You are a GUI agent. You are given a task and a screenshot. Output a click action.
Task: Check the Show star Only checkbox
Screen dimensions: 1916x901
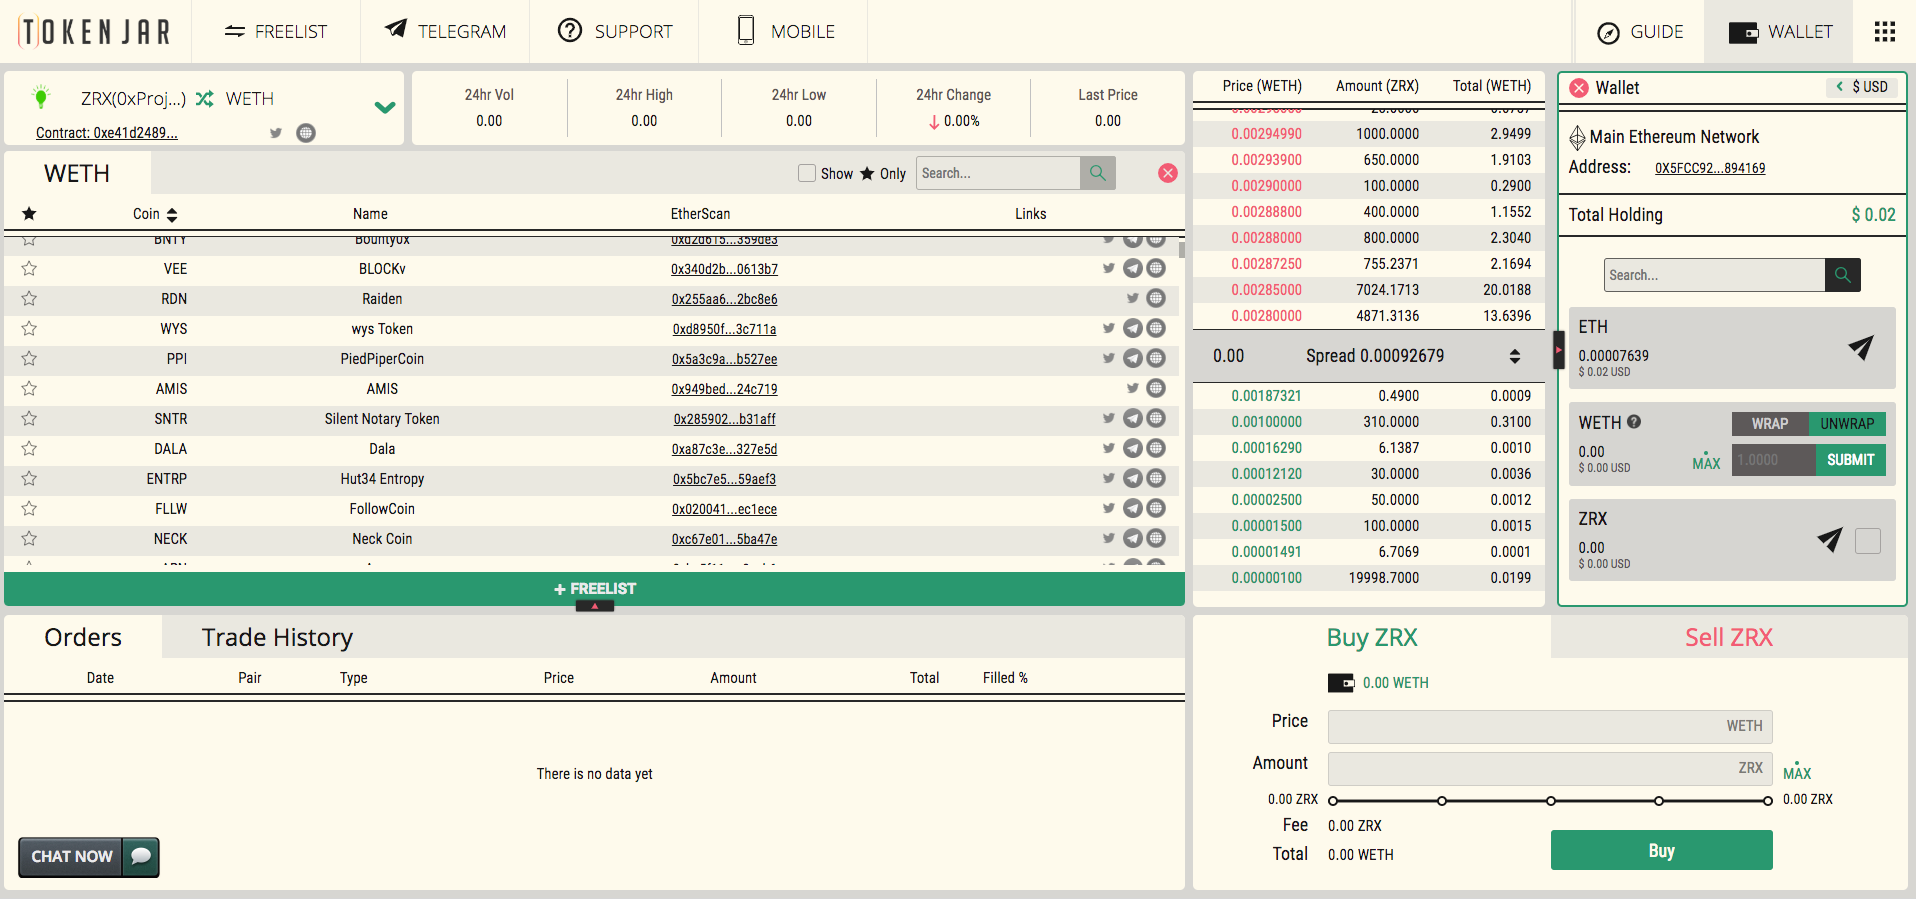coord(807,173)
